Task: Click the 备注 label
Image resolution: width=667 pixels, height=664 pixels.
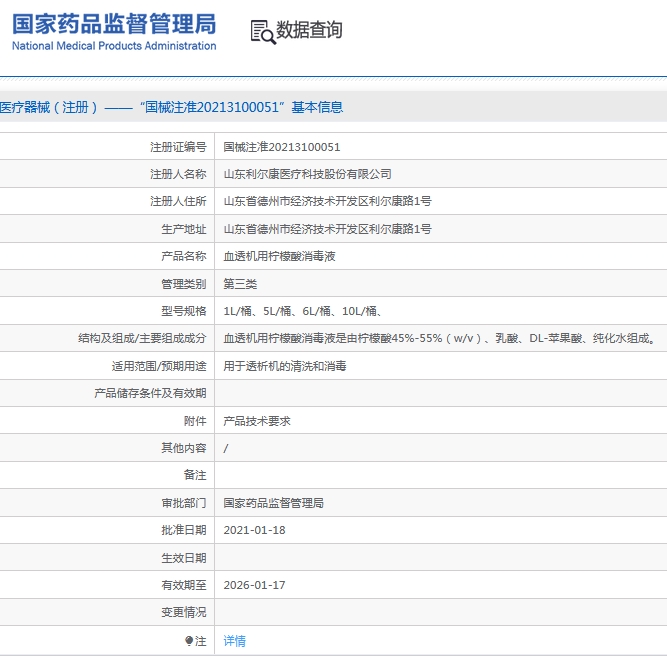Action: [195, 475]
